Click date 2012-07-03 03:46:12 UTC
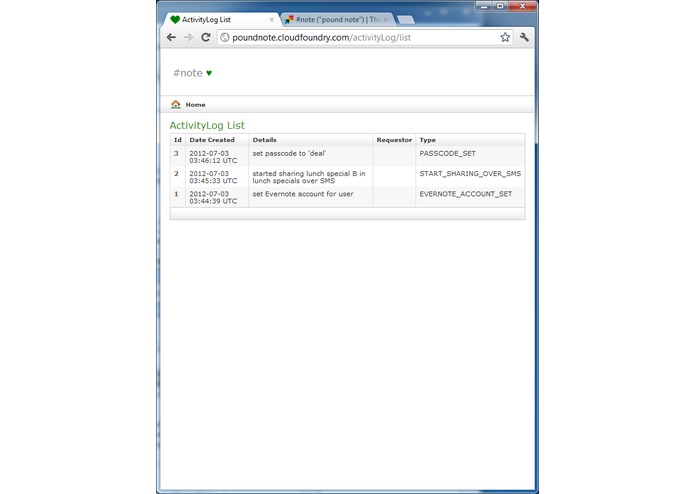Viewport: 695px width, 494px height. pos(213,157)
